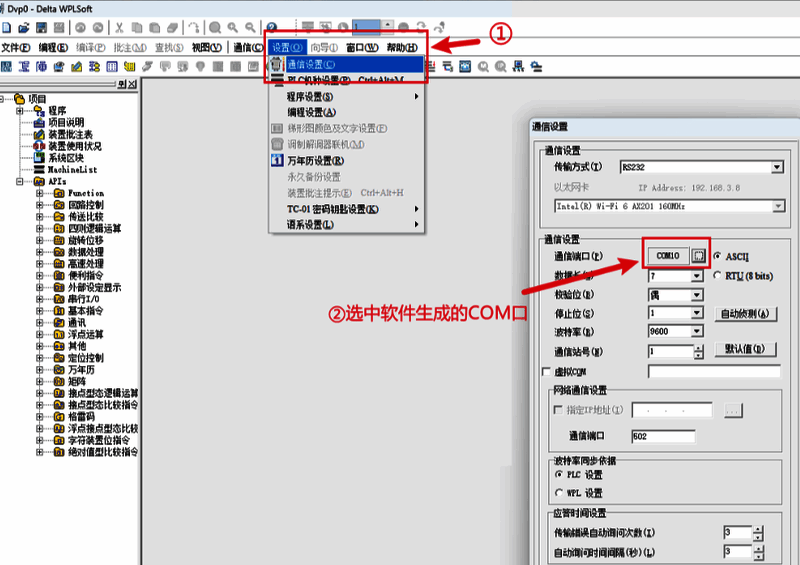Open a file using the folder icon
800x565 pixels.
(x=23, y=28)
